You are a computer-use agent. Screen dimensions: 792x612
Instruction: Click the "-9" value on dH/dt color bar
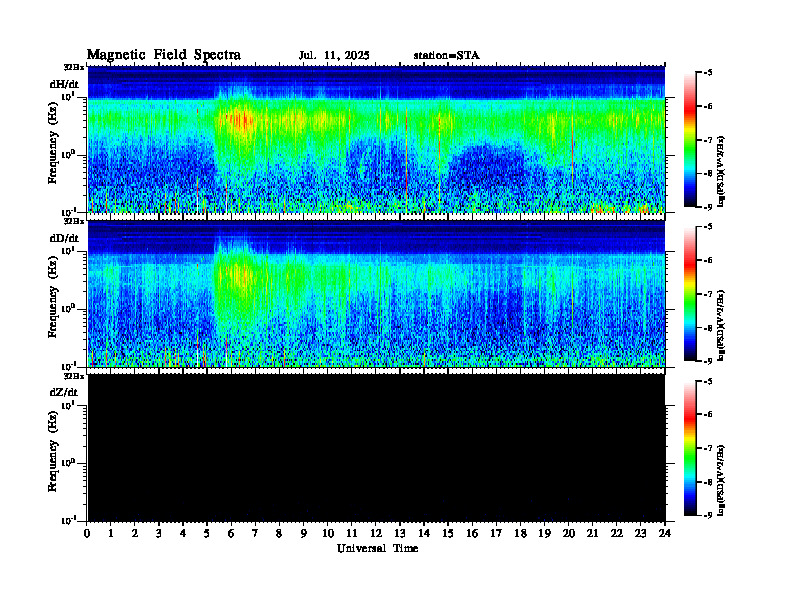point(707,207)
